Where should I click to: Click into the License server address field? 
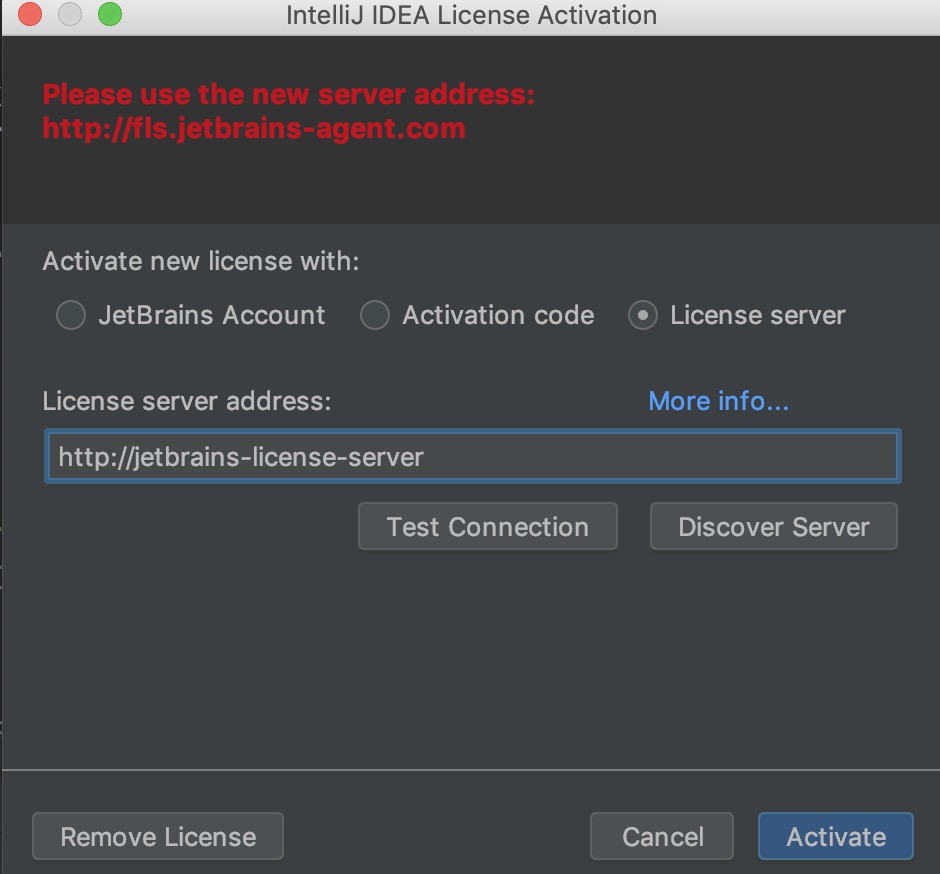click(x=472, y=457)
